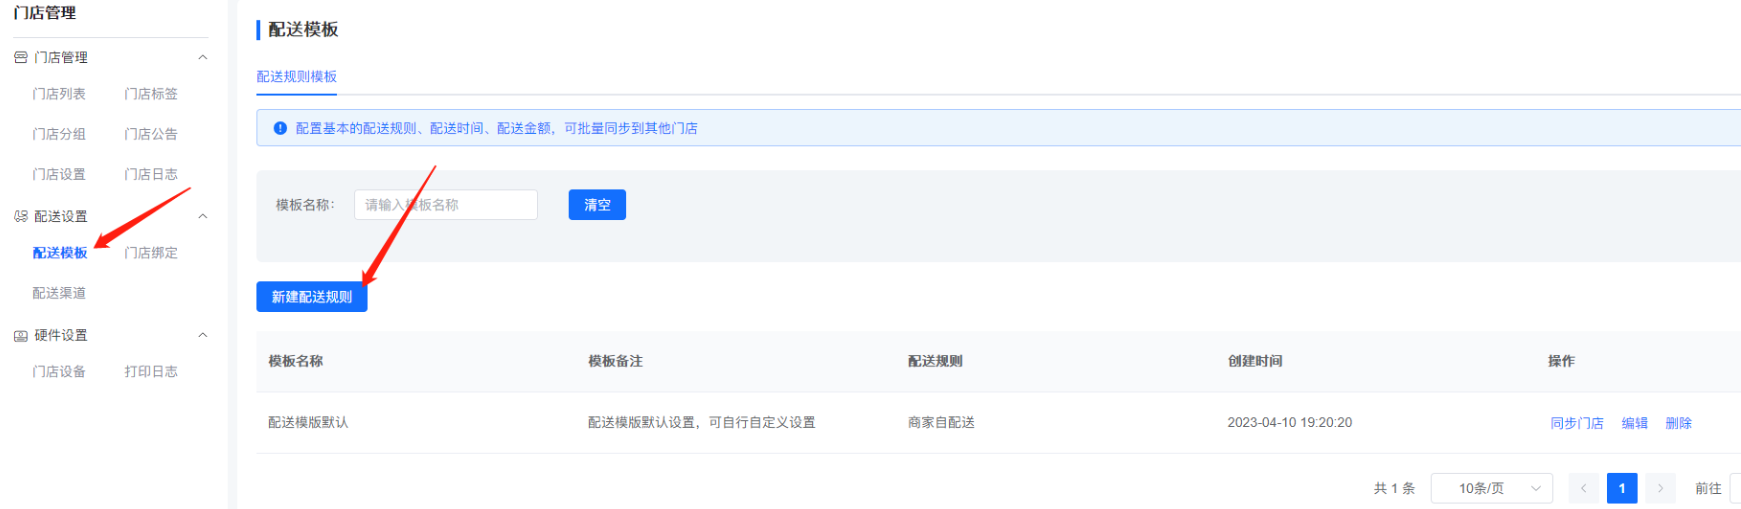Click the 2023-04-10 19:20:20 timestamp cell
Screen dimensions: 1741x509
pyautogui.click(x=1290, y=423)
